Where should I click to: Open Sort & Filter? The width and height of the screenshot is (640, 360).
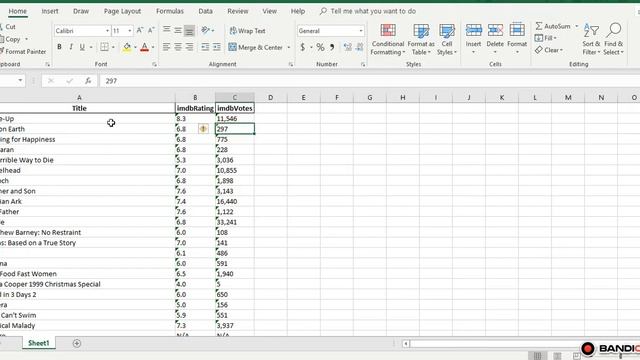[591, 39]
